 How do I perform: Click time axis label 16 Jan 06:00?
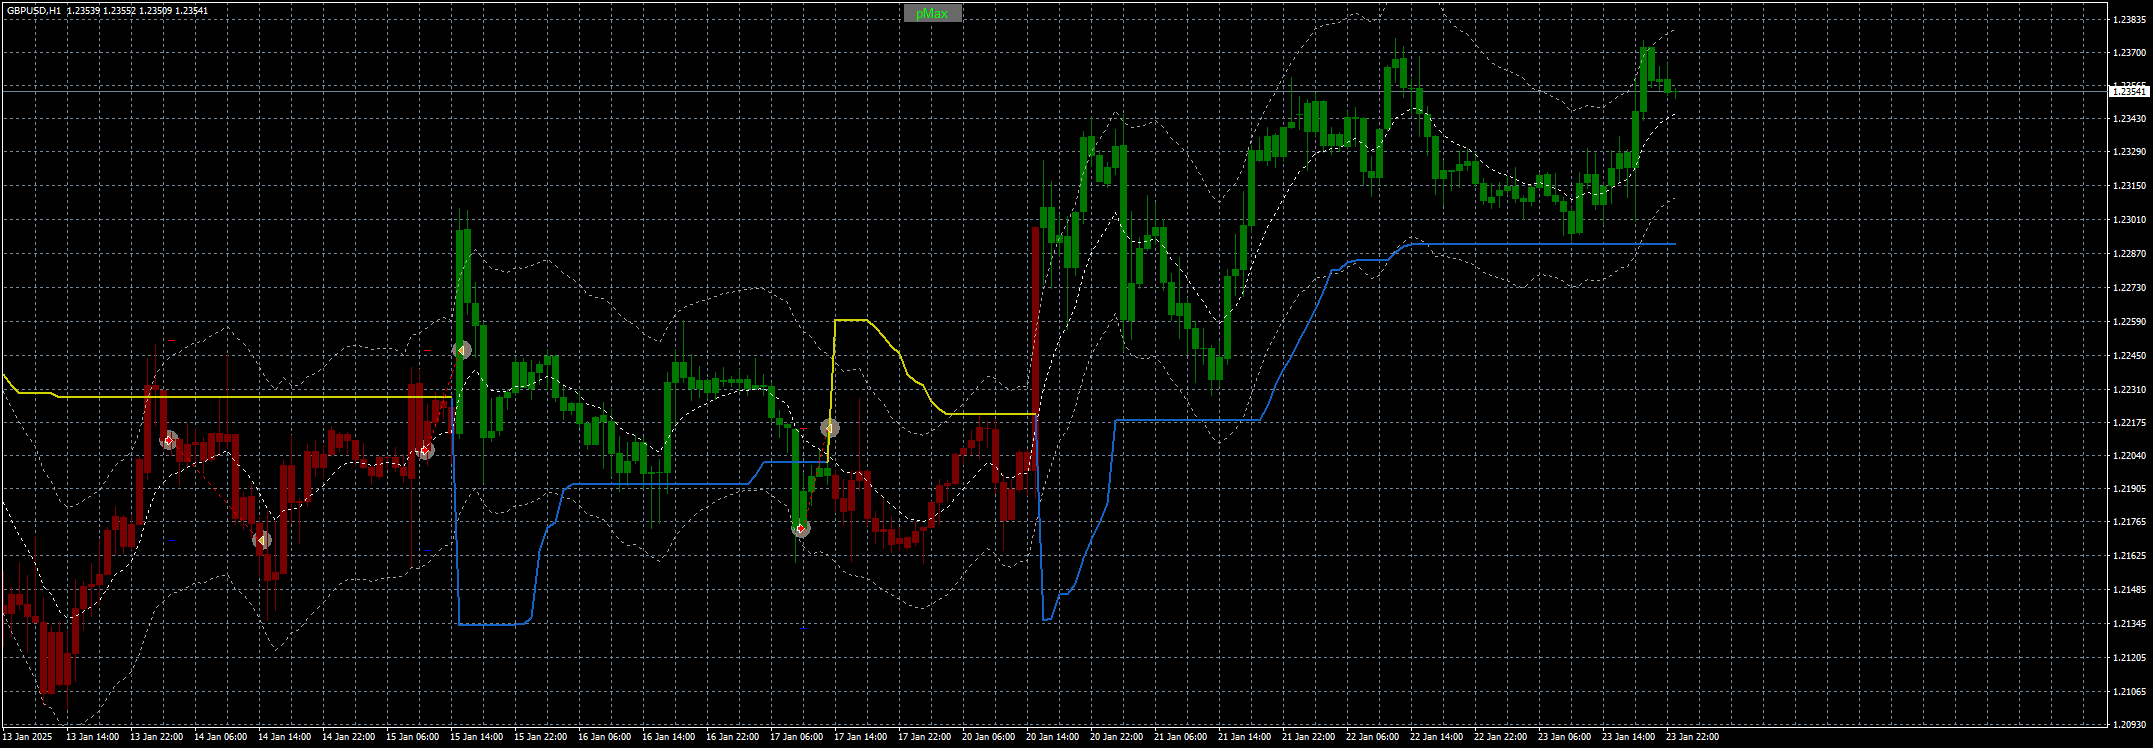[x=604, y=737]
